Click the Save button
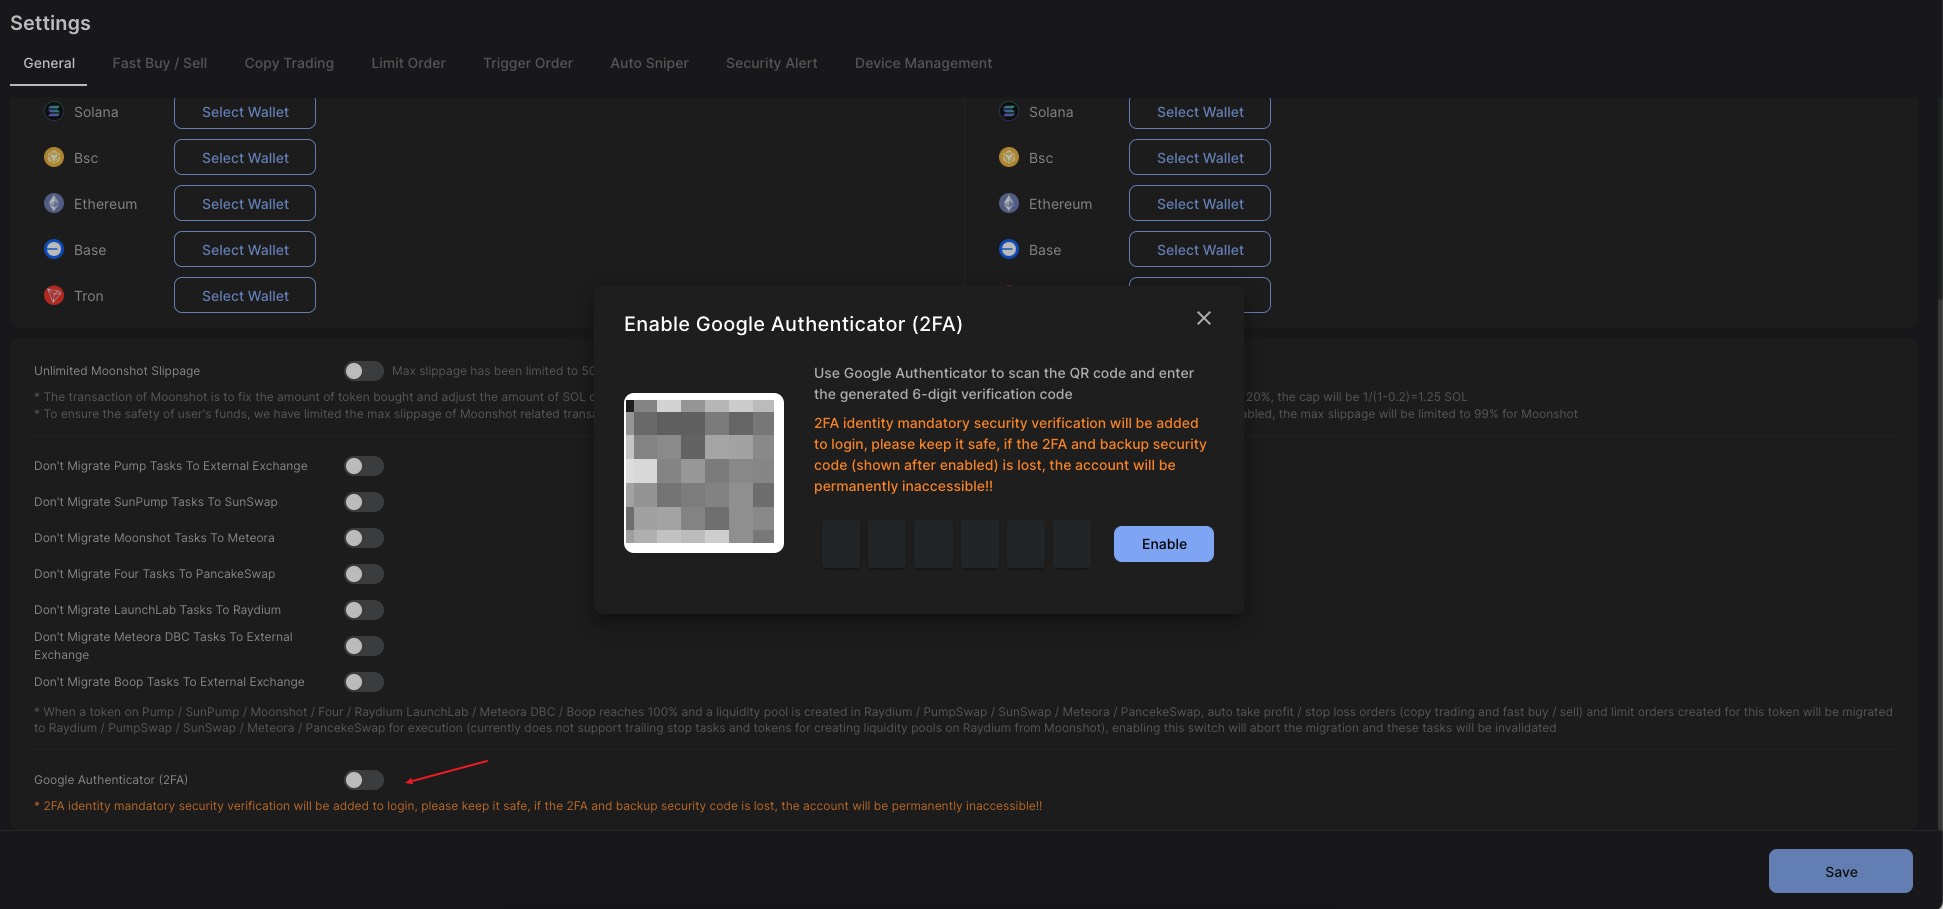The image size is (1943, 909). (1840, 871)
